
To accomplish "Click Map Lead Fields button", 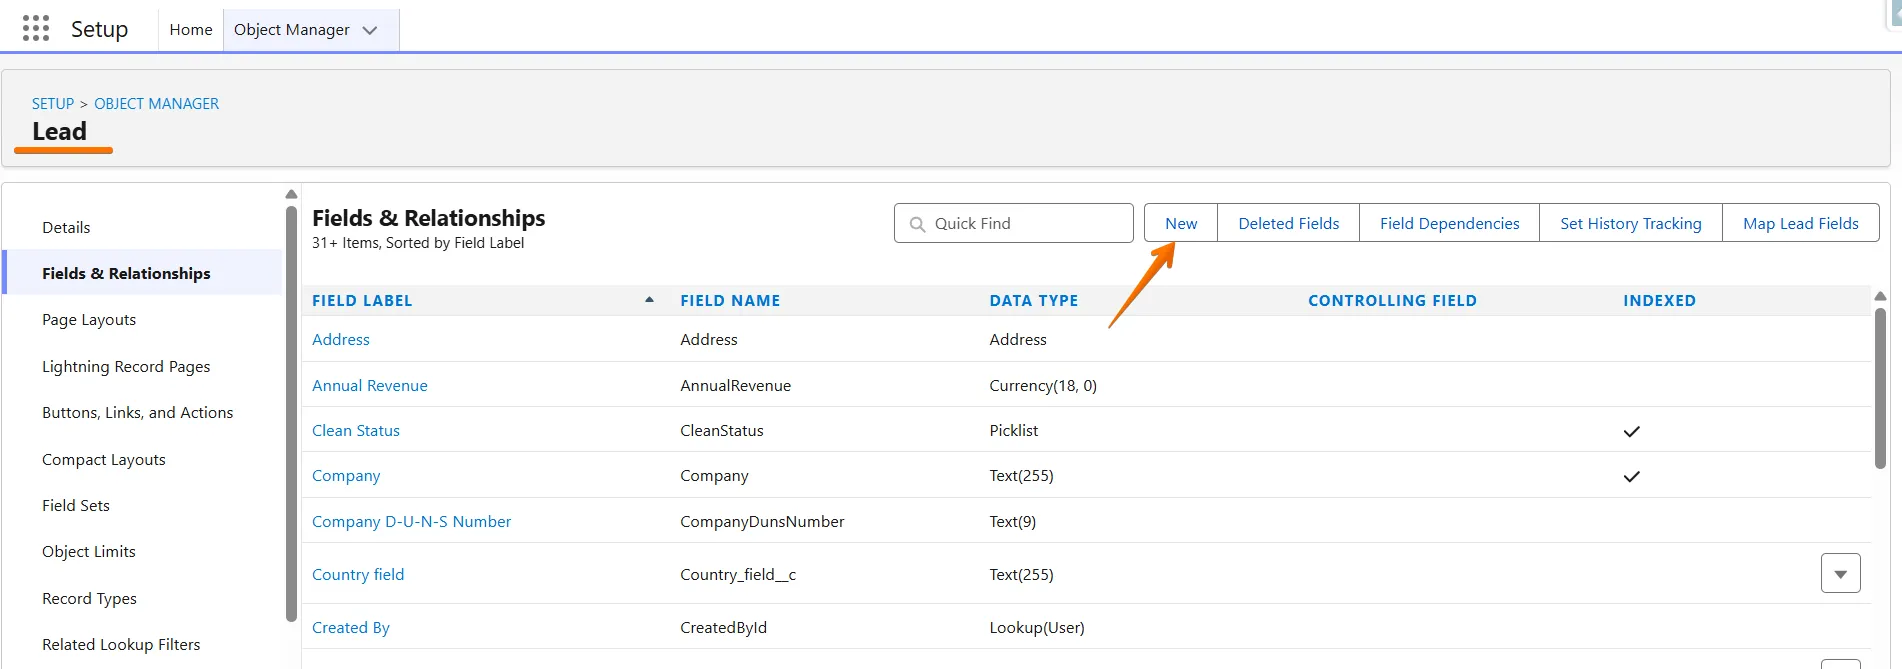I will pyautogui.click(x=1800, y=224).
